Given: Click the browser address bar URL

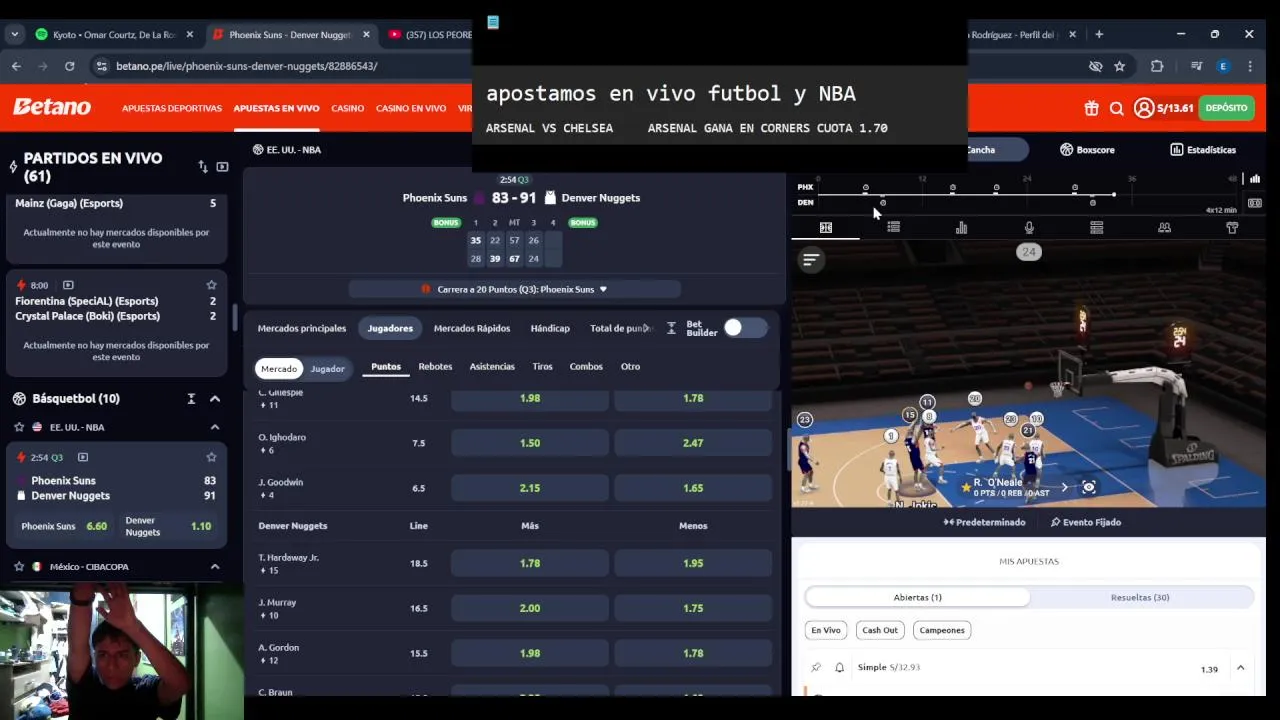Looking at the screenshot, I should (246, 66).
